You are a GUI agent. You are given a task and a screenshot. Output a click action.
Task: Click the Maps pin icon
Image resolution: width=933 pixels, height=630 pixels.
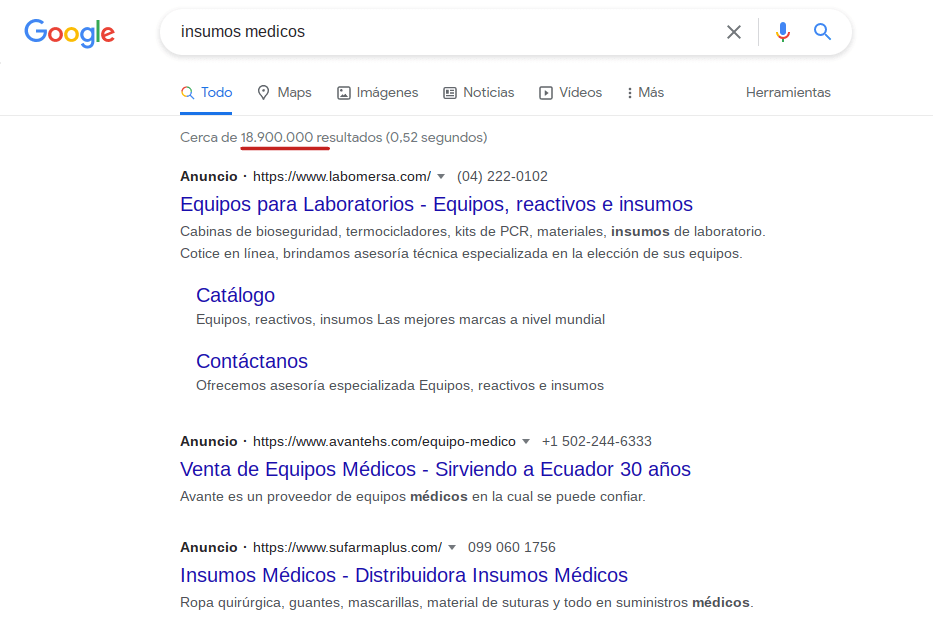(x=263, y=93)
